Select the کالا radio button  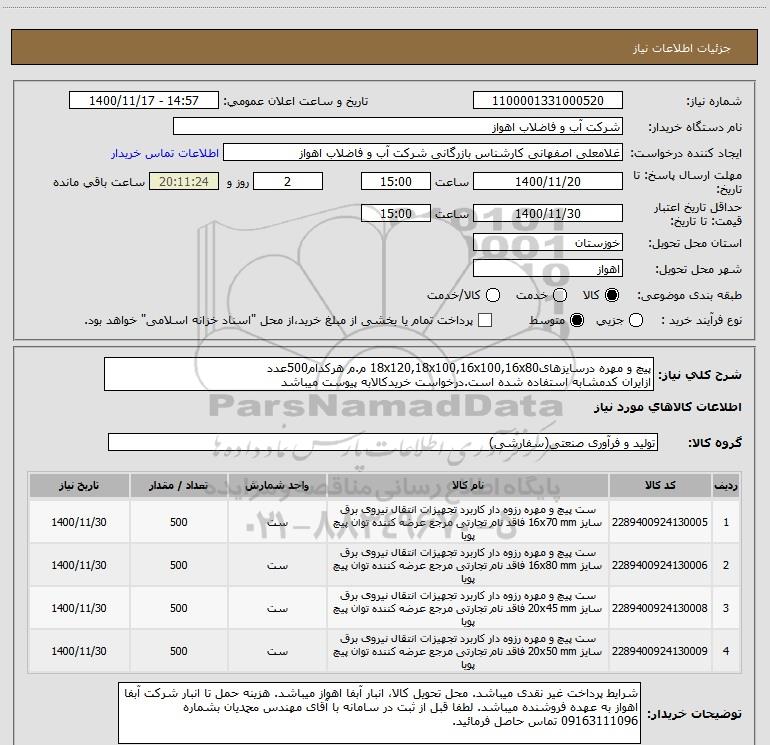click(612, 295)
